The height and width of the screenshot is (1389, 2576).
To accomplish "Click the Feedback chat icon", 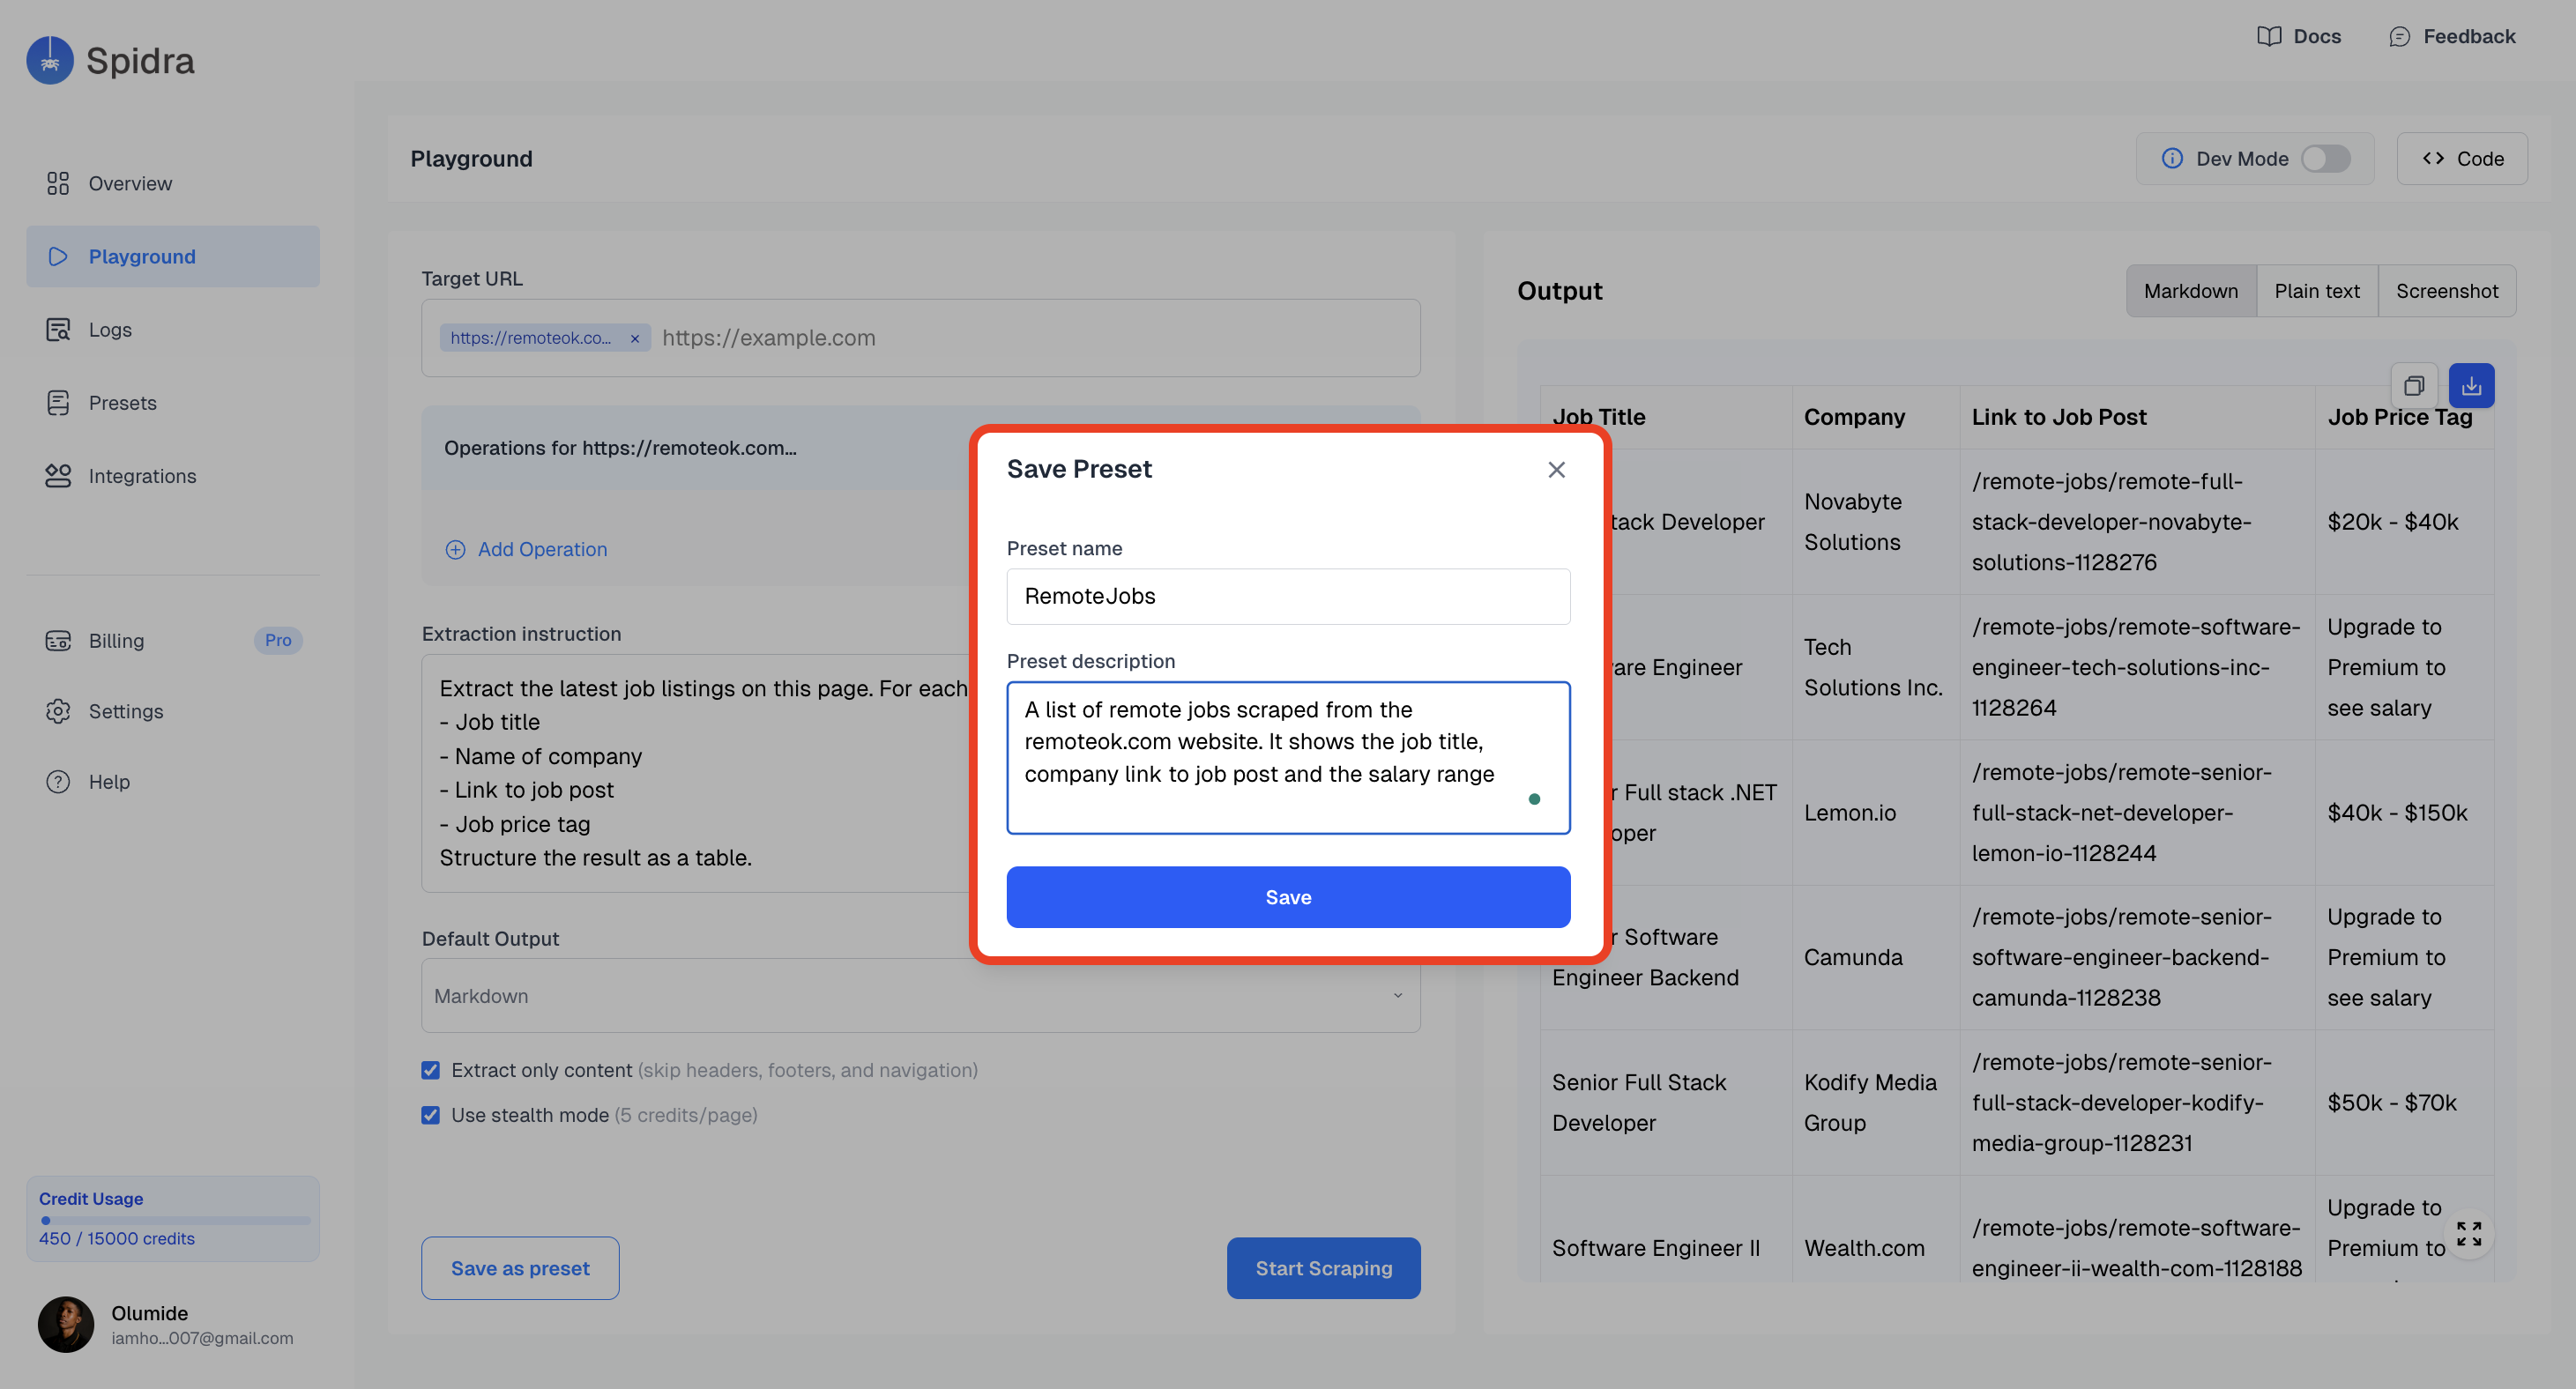I will click(2399, 37).
